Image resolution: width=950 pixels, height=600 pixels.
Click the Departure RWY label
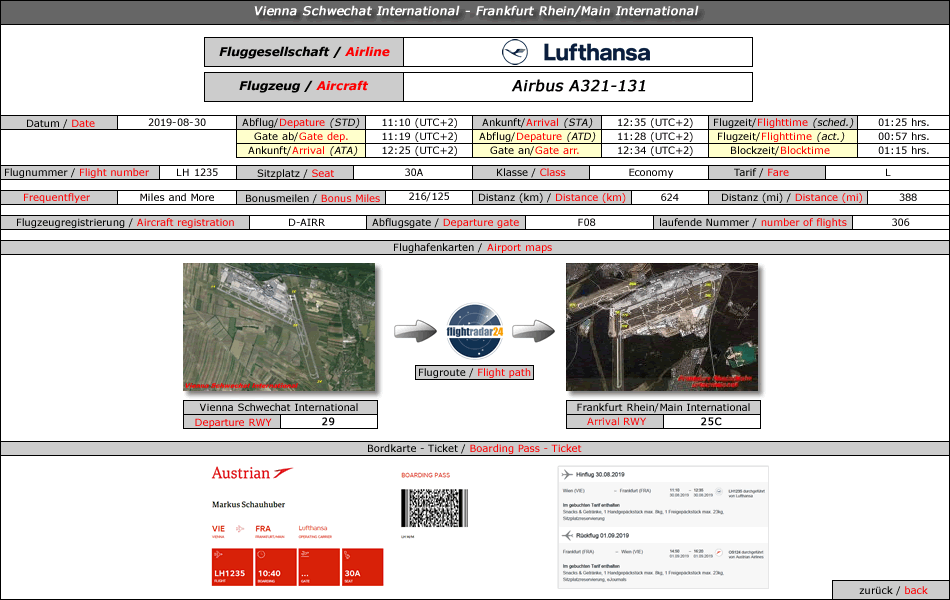pos(233,422)
